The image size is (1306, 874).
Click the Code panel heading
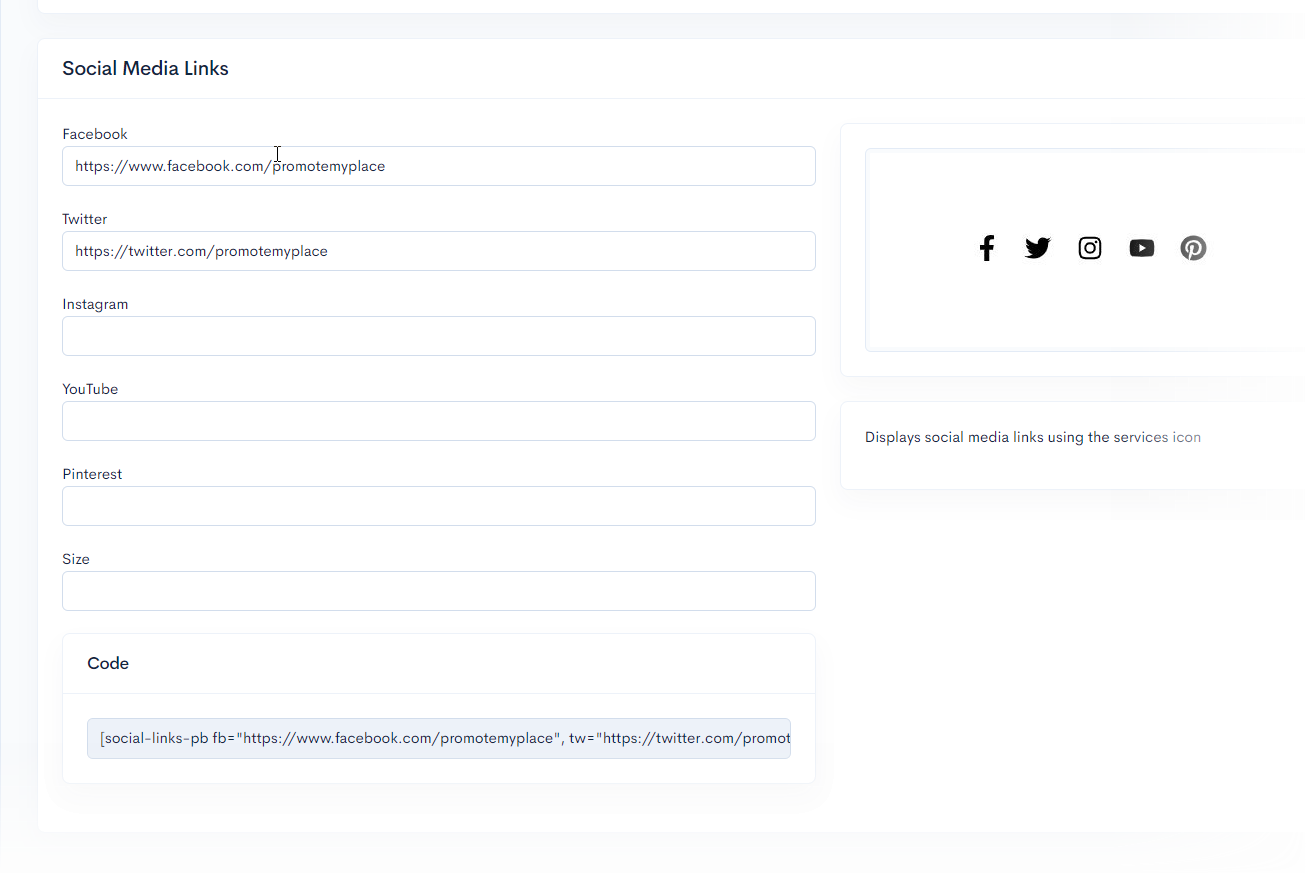coord(108,663)
